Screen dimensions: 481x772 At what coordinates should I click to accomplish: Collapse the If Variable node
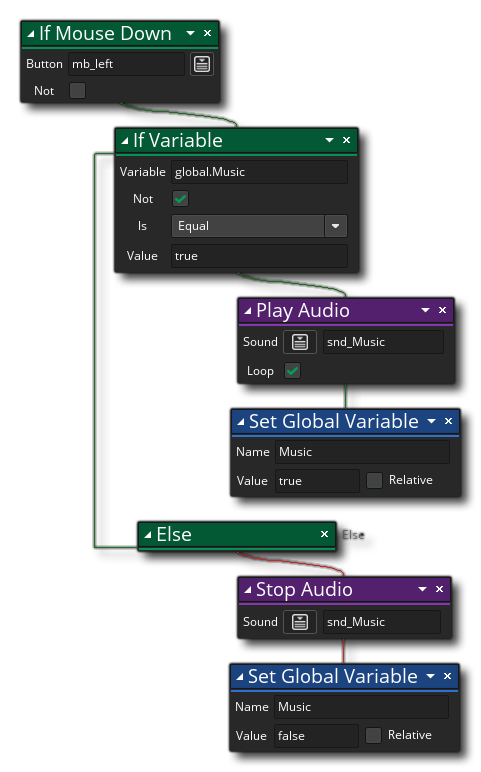[125, 141]
